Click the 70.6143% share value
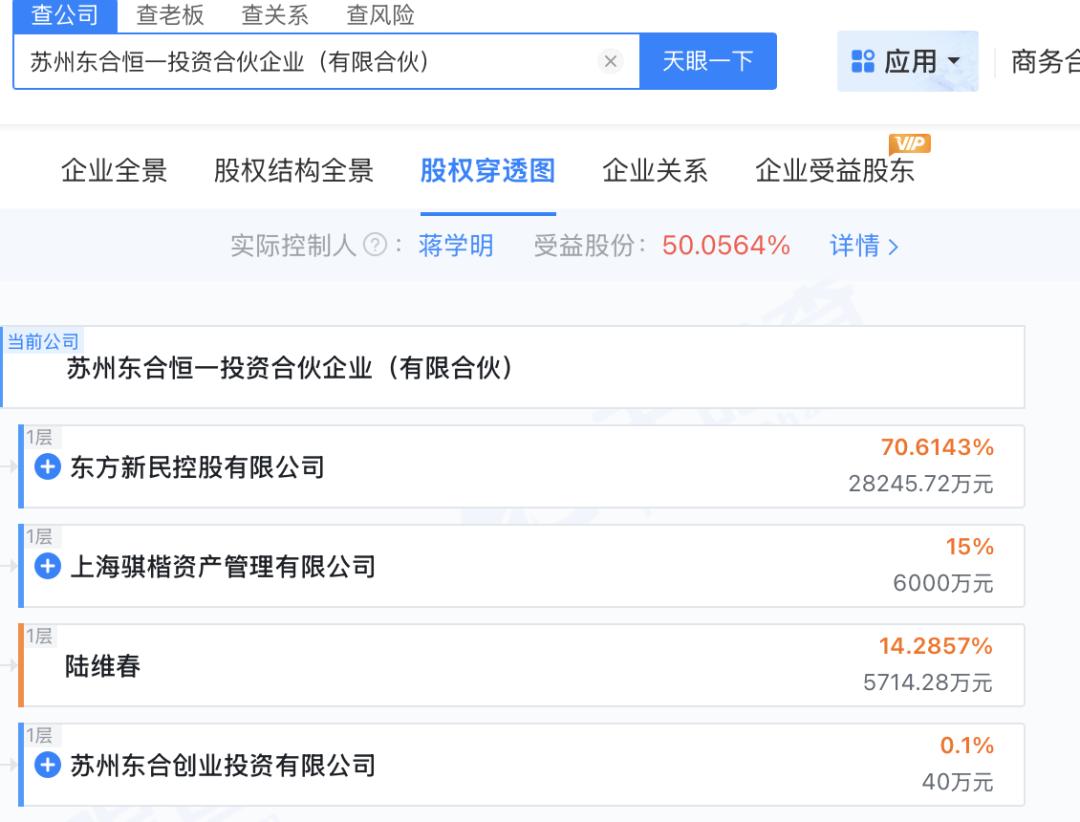This screenshot has width=1080, height=822. [937, 447]
